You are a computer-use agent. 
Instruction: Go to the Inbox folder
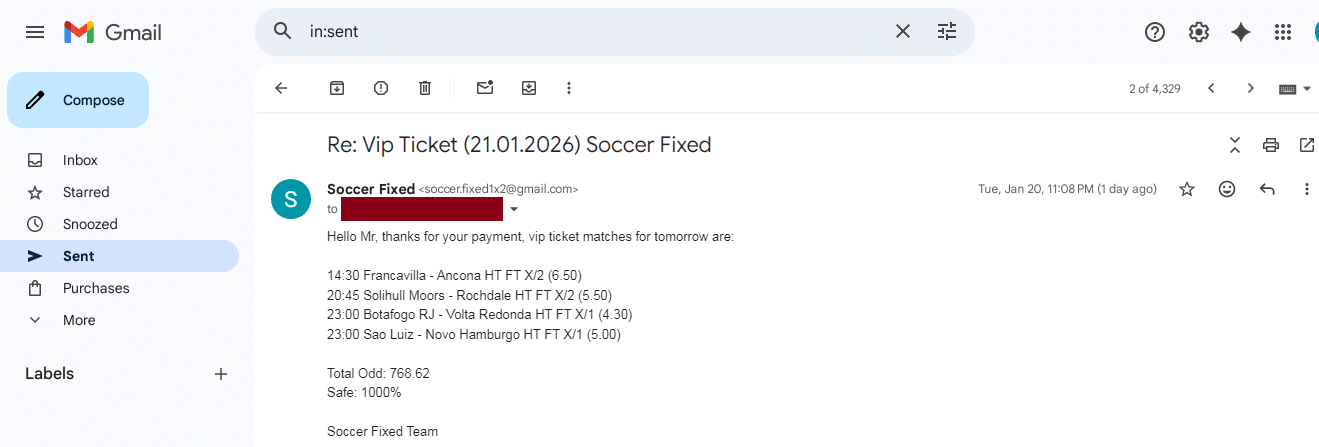(80, 160)
